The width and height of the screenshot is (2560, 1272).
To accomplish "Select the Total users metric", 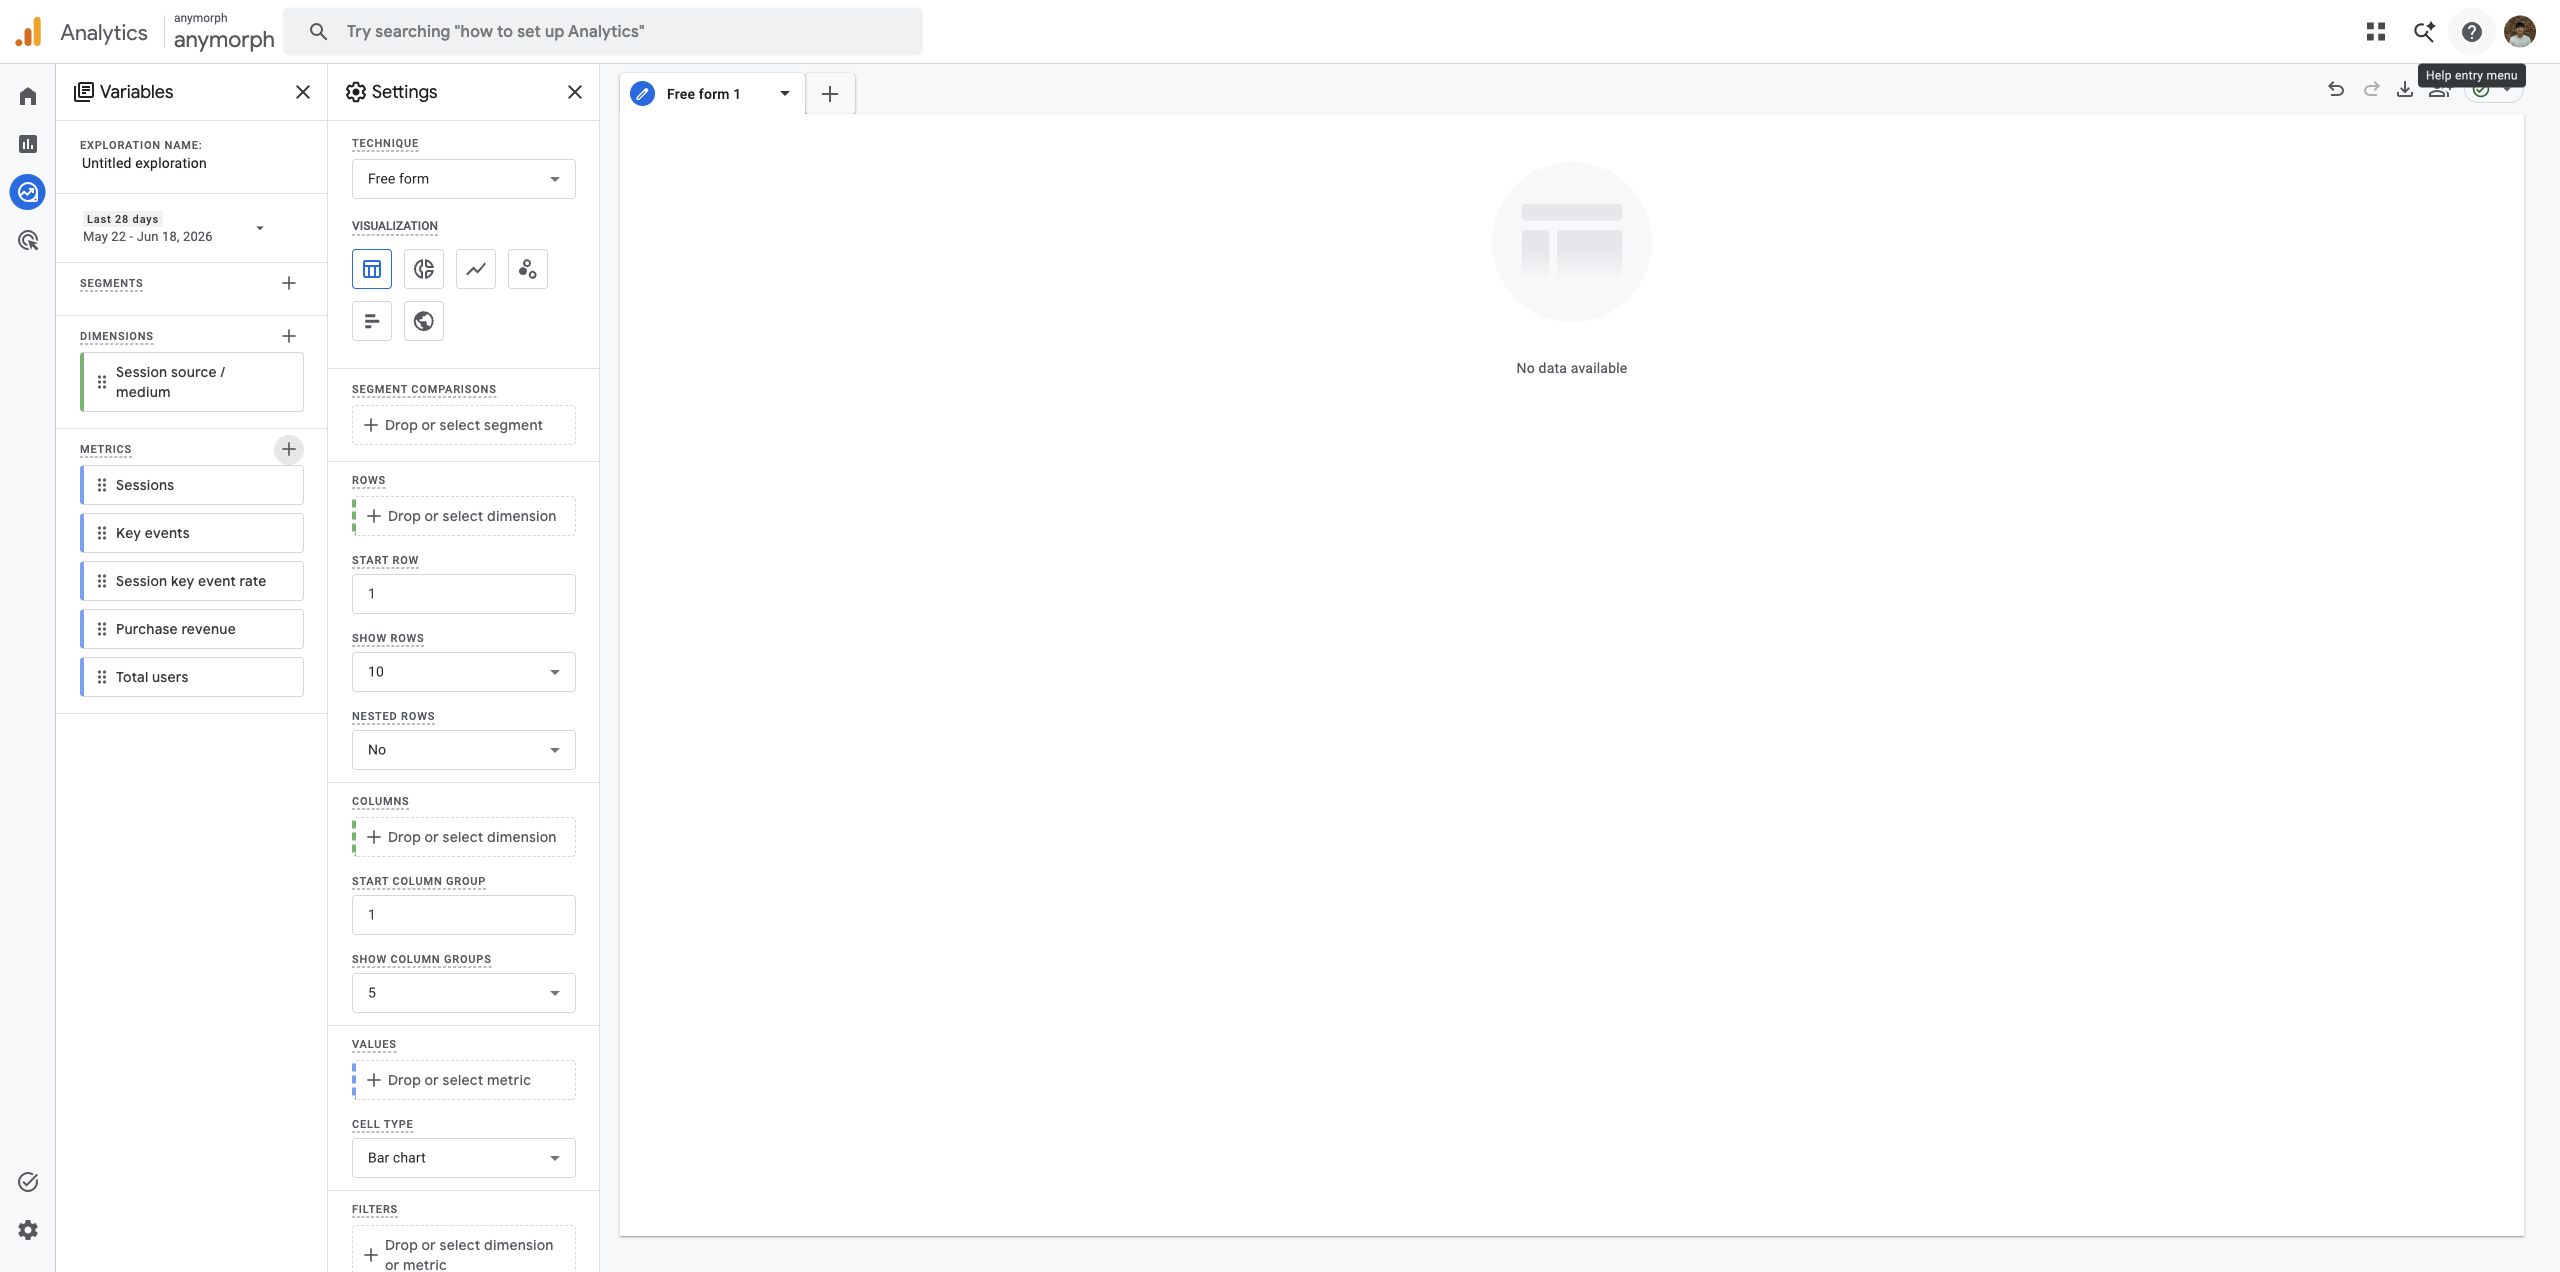I will tap(192, 677).
